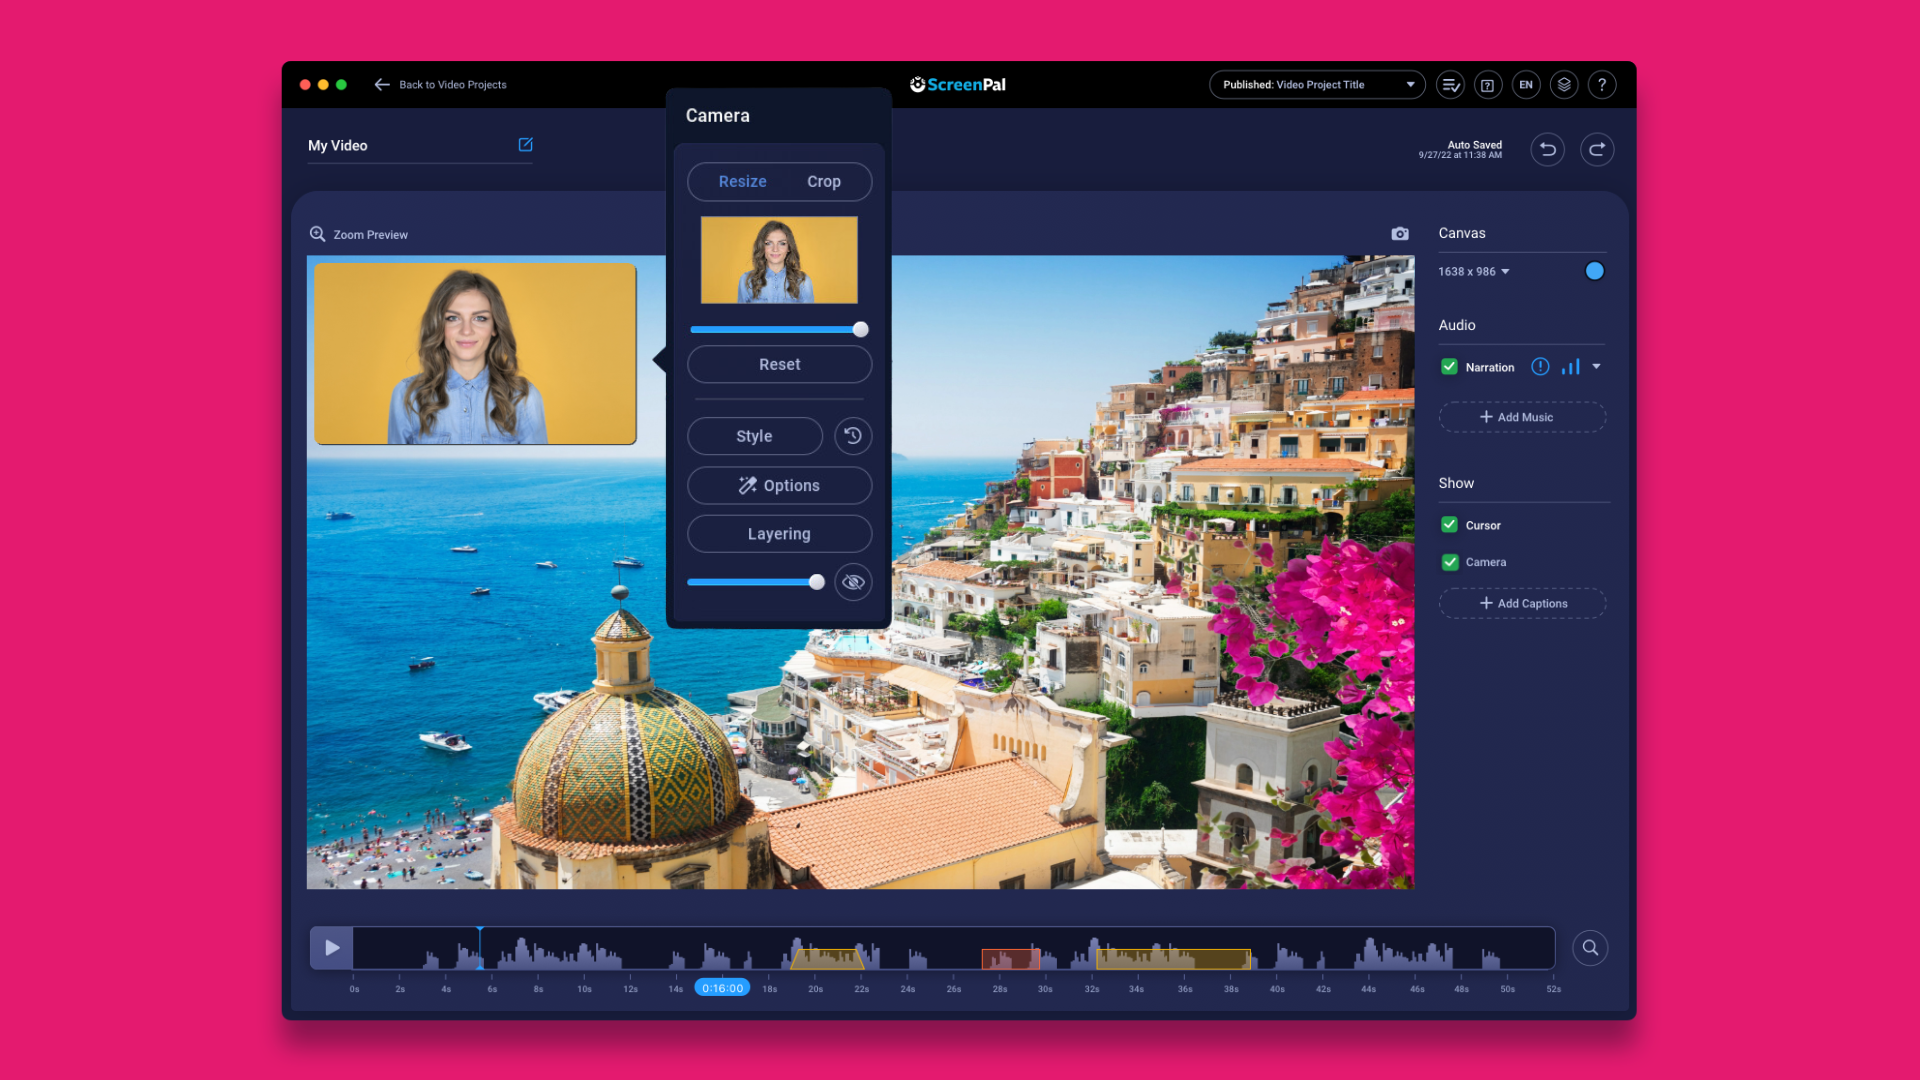This screenshot has width=1920, height=1080.
Task: Click the Undo arrow near Auto Saved
Action: pyautogui.click(x=1547, y=149)
